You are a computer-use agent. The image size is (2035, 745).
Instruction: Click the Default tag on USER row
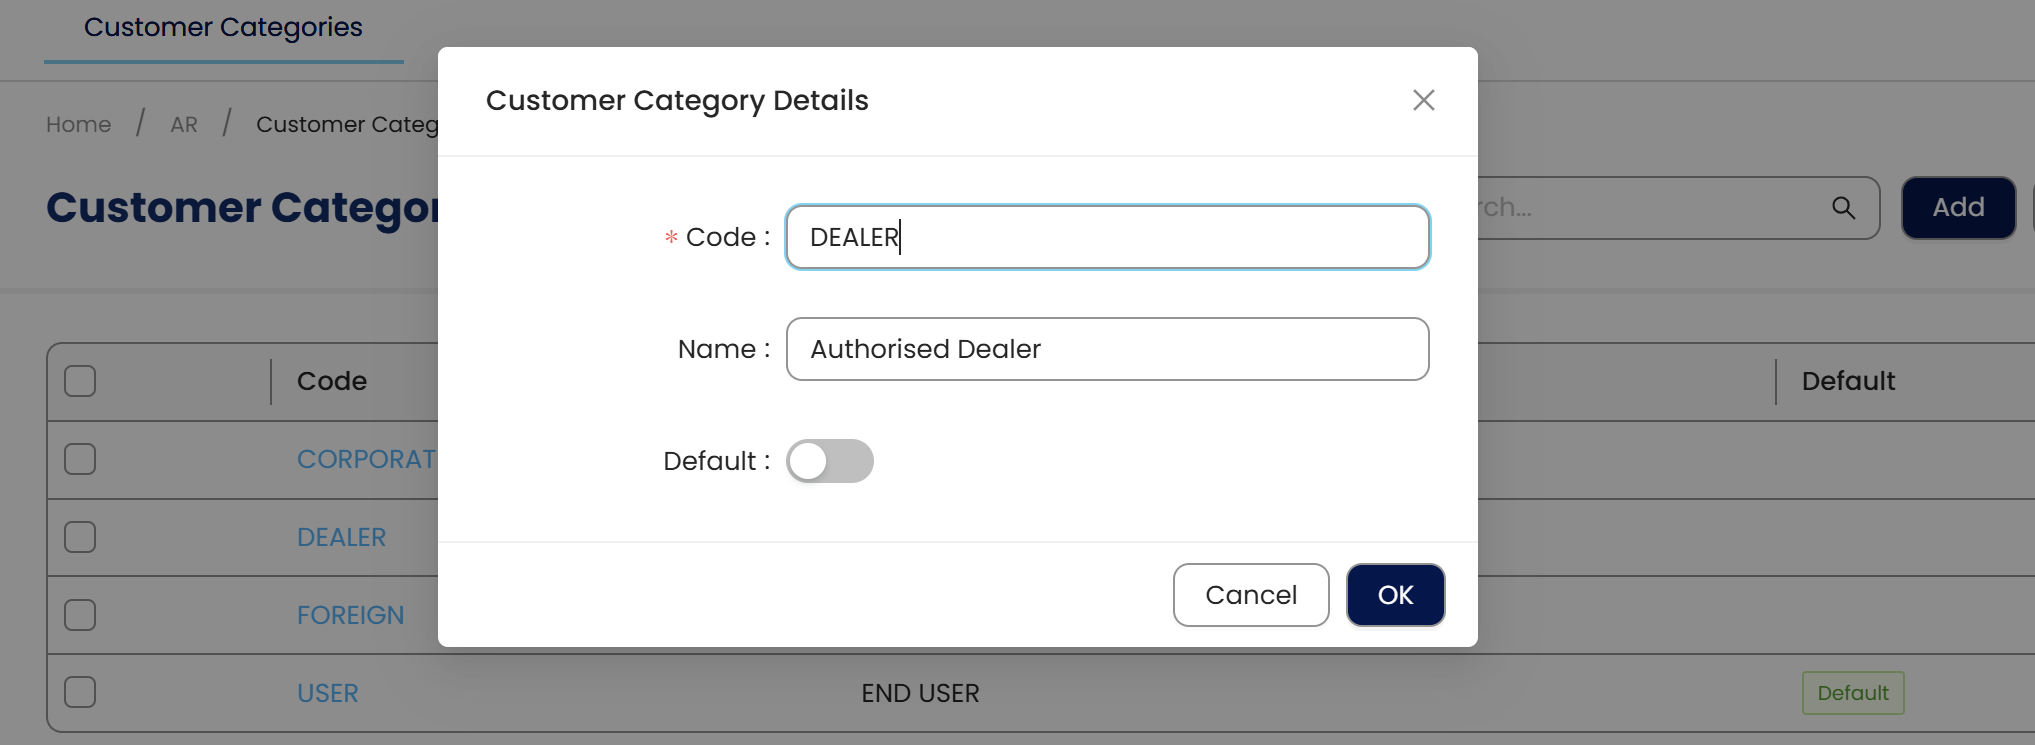[x=1852, y=693]
